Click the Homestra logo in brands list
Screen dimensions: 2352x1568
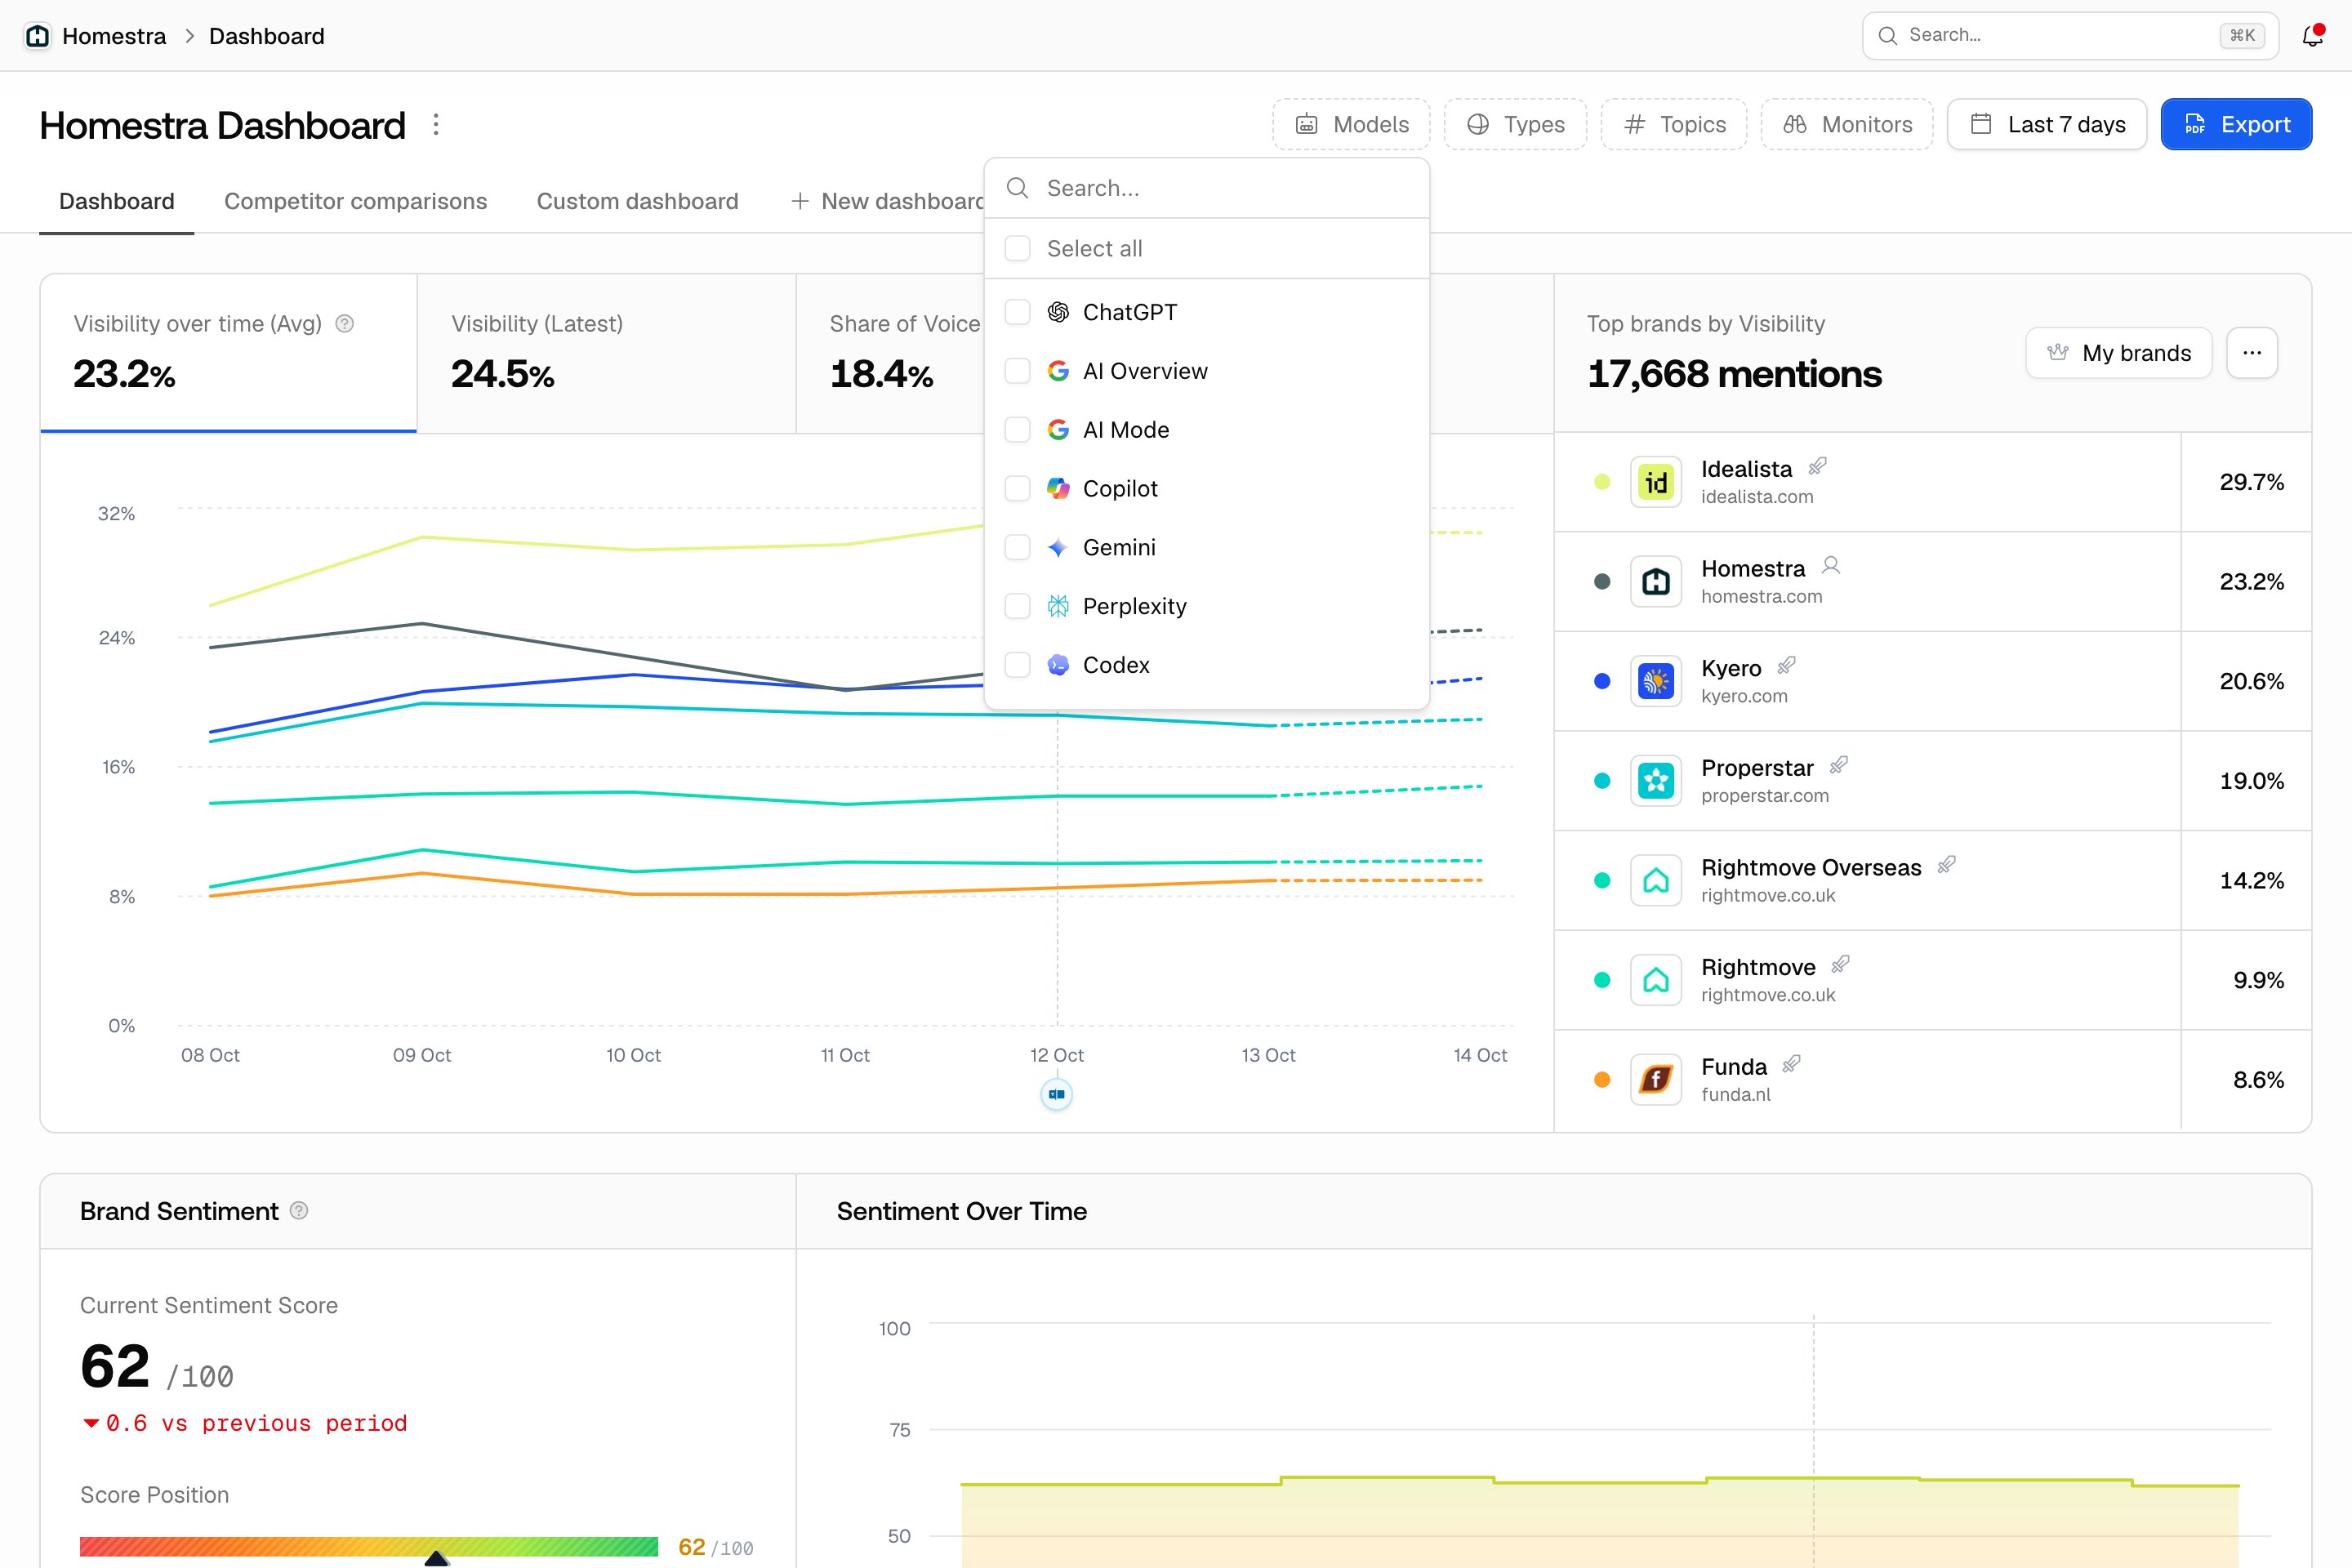[1656, 582]
